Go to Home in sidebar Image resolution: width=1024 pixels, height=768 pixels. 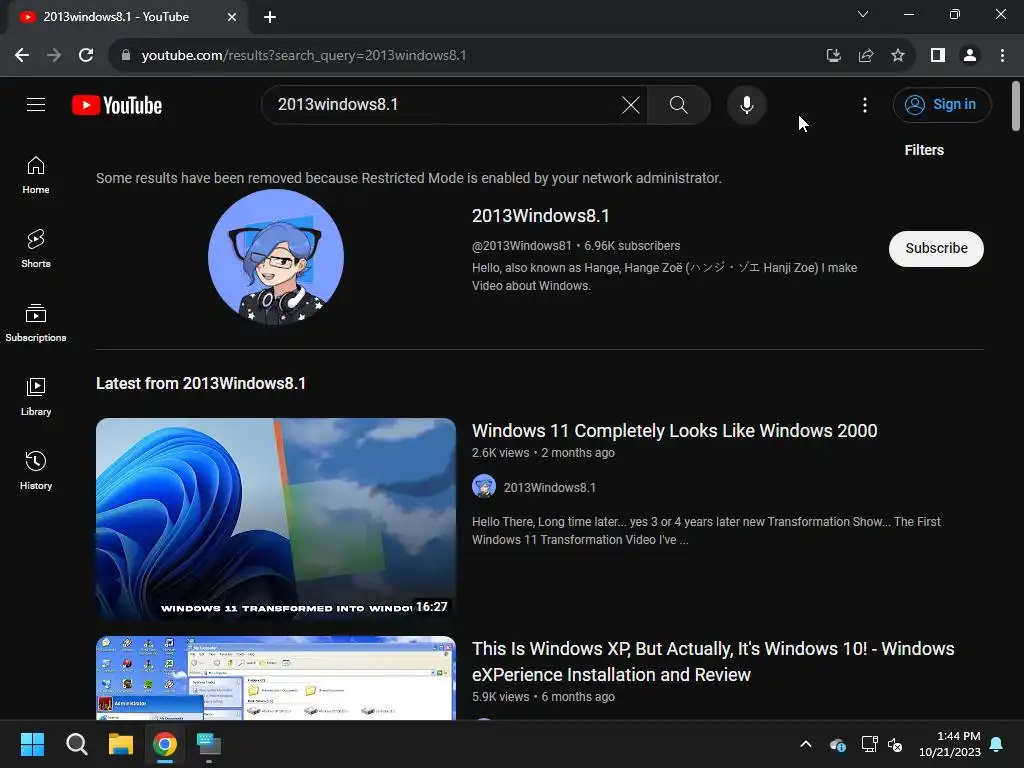pos(36,175)
